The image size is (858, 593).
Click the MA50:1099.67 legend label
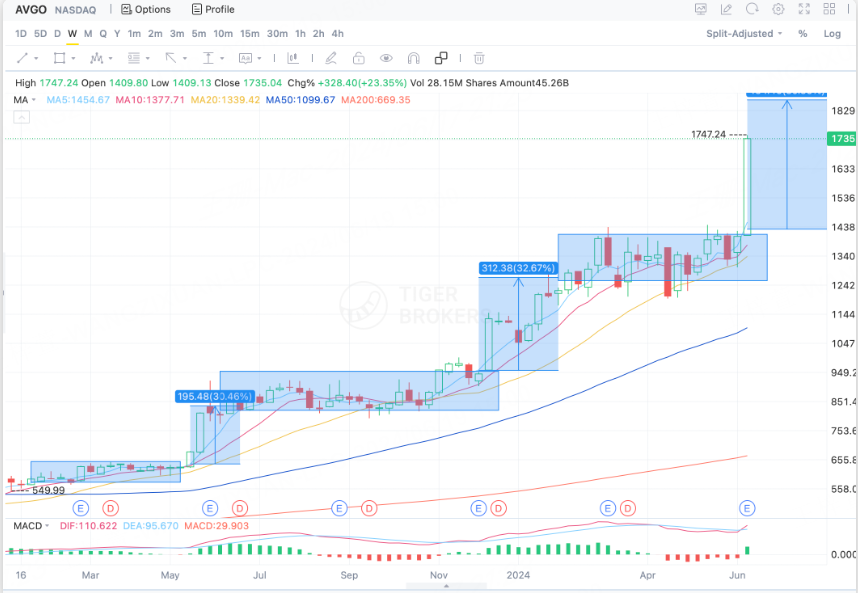(x=300, y=100)
